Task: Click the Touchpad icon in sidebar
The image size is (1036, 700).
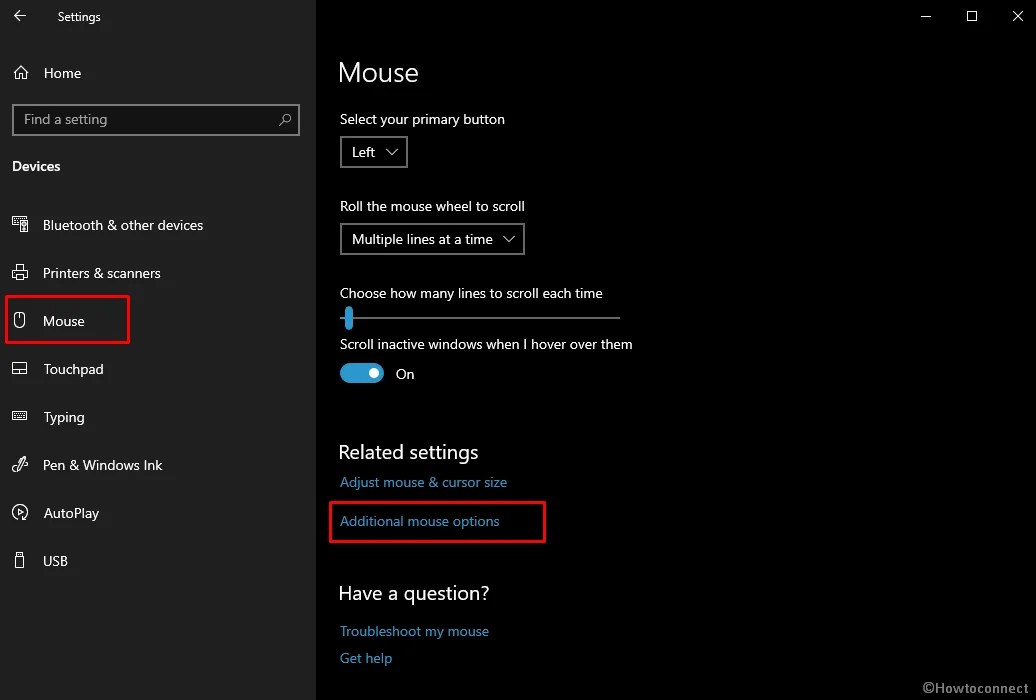Action: click(x=20, y=369)
